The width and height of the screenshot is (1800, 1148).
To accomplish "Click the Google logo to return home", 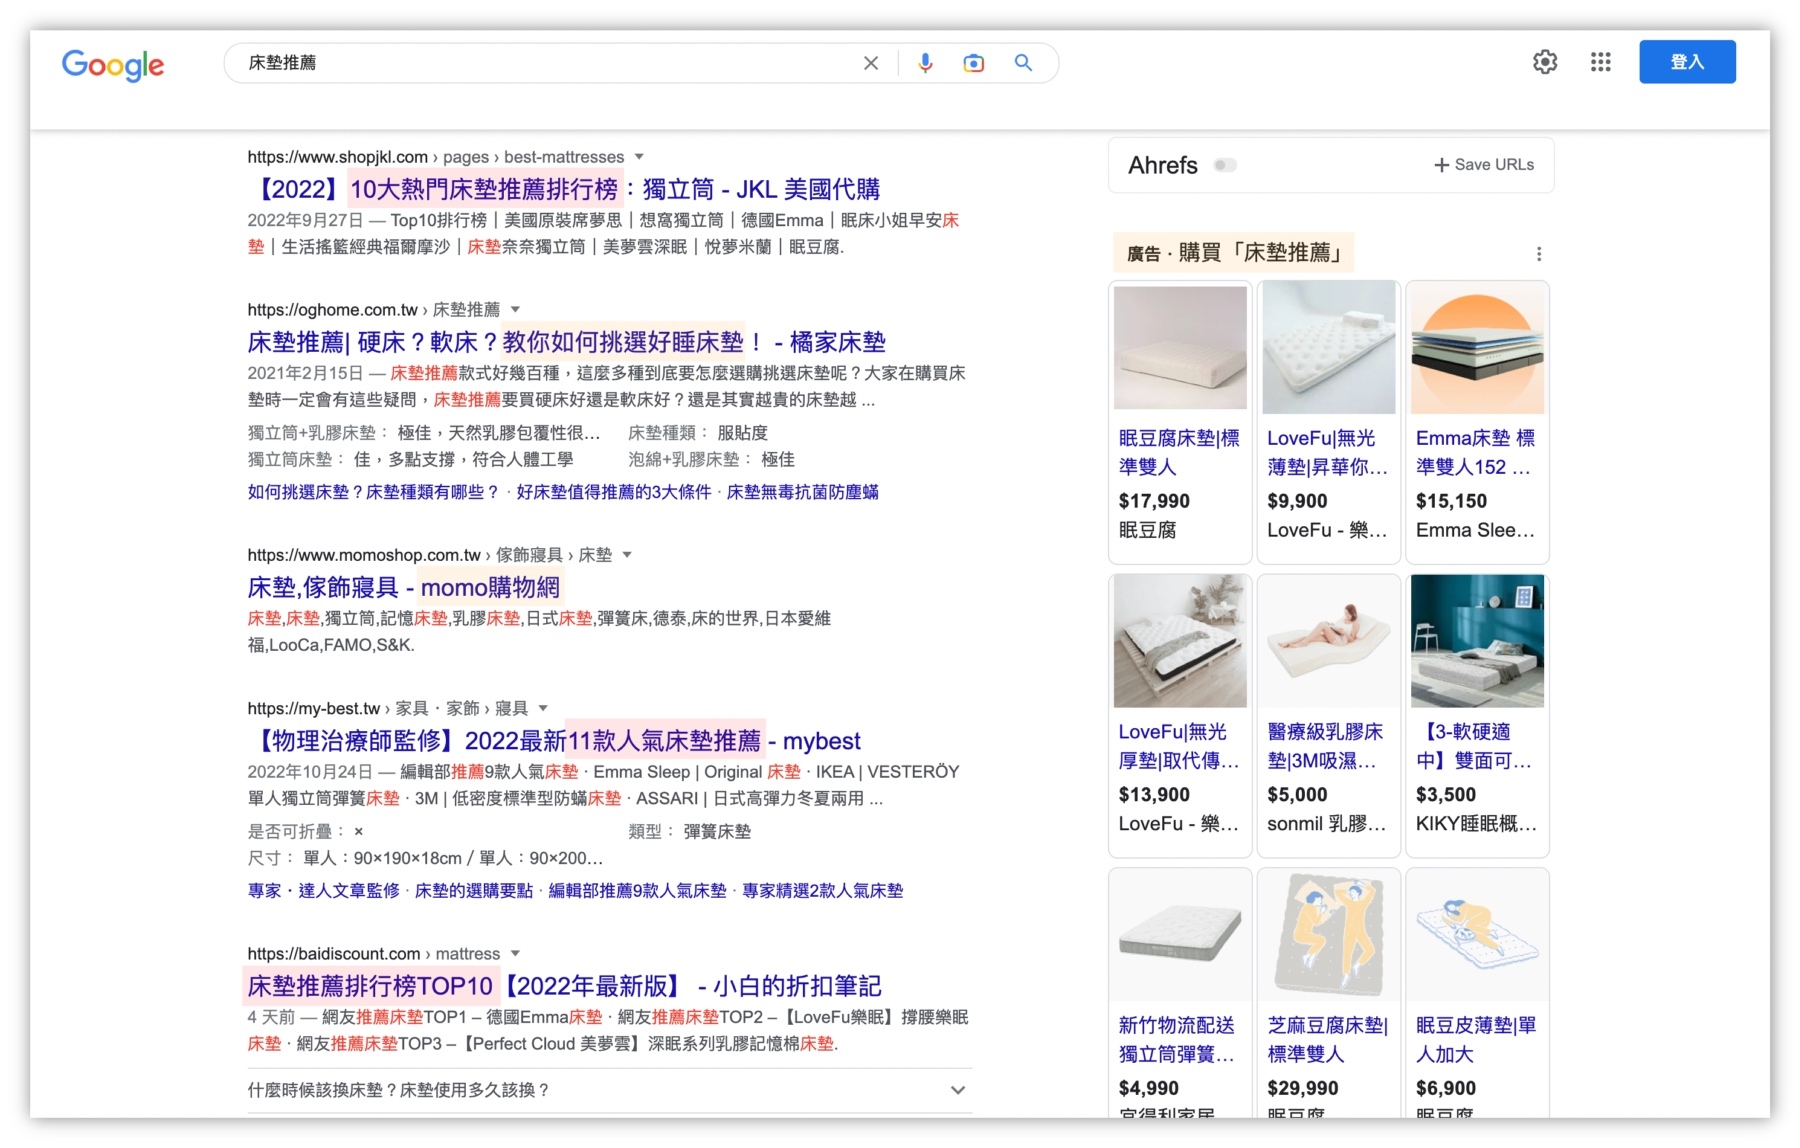I will pyautogui.click(x=112, y=65).
